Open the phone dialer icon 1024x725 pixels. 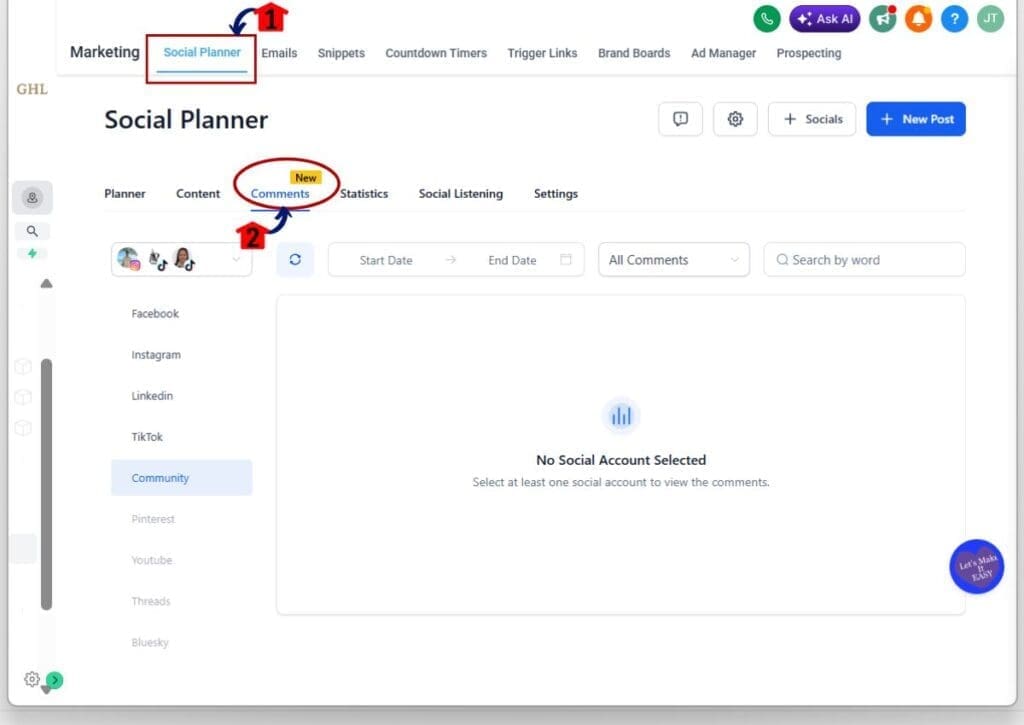pyautogui.click(x=766, y=19)
